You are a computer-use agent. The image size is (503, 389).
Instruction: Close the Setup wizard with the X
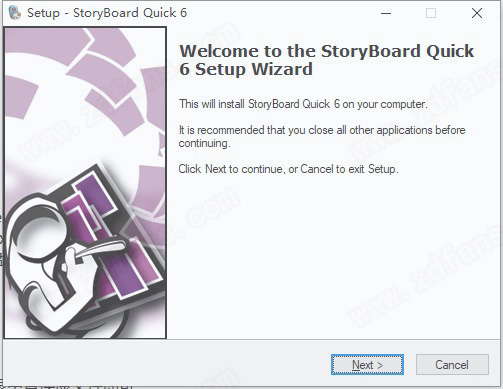click(477, 13)
